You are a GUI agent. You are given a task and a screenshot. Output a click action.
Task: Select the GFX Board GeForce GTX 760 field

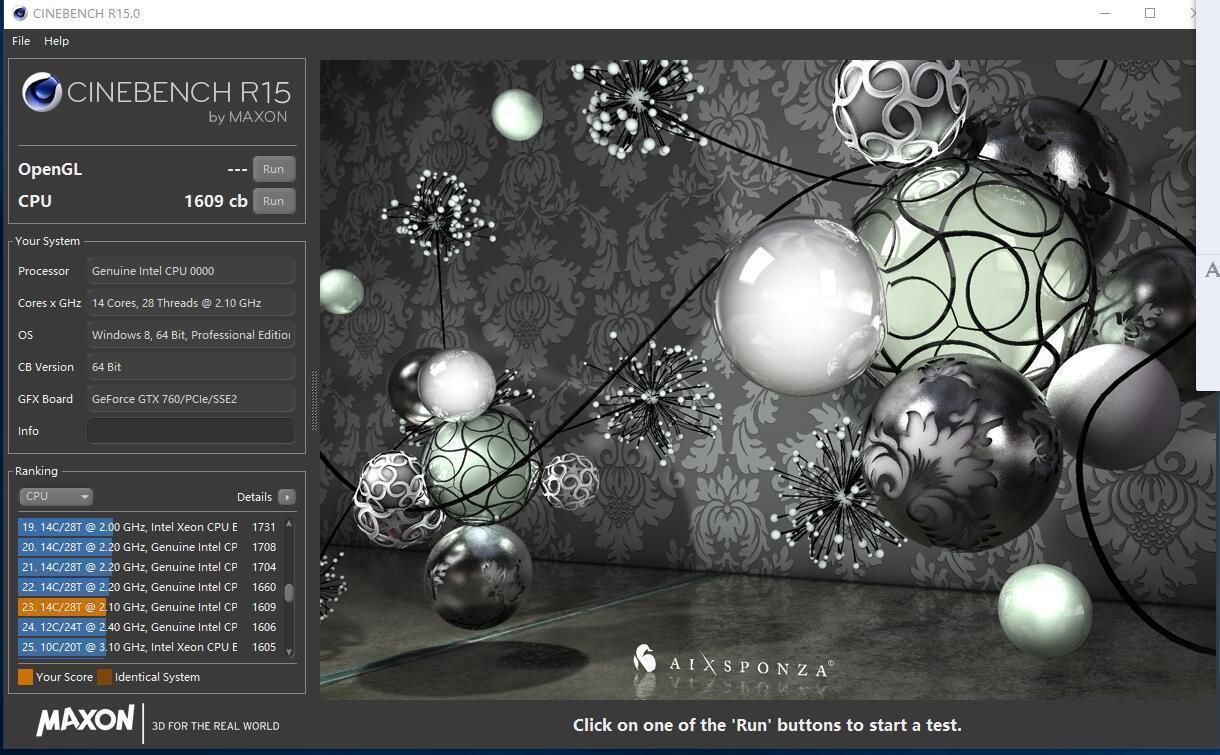[x=191, y=399]
